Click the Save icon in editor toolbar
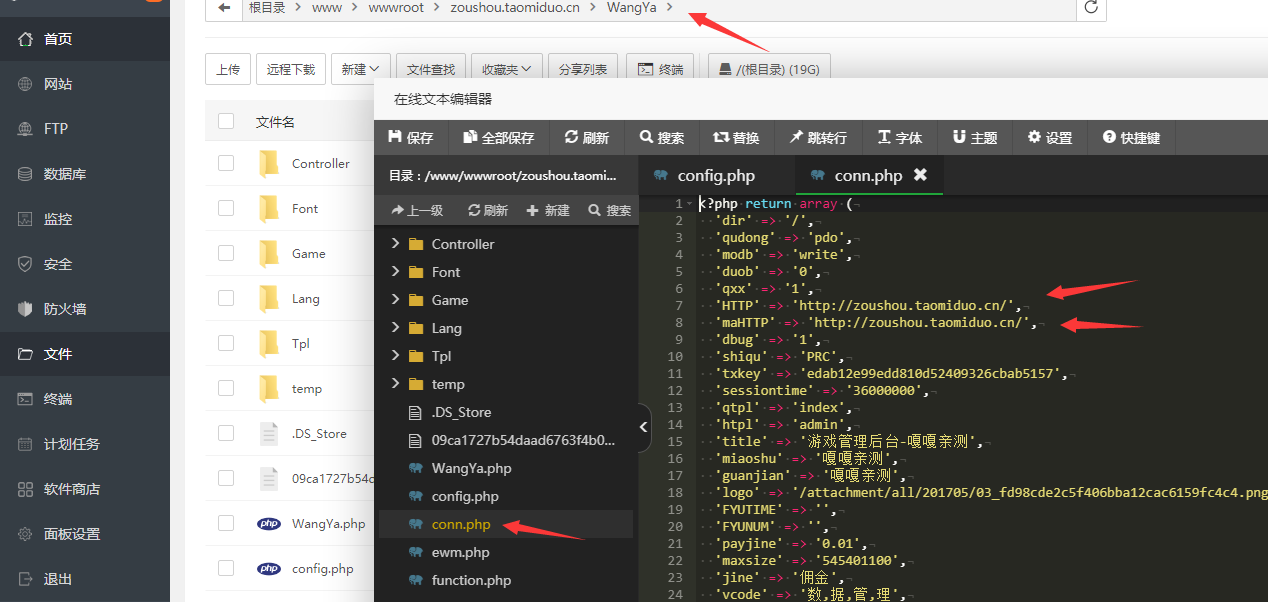The image size is (1268, 602). click(395, 138)
